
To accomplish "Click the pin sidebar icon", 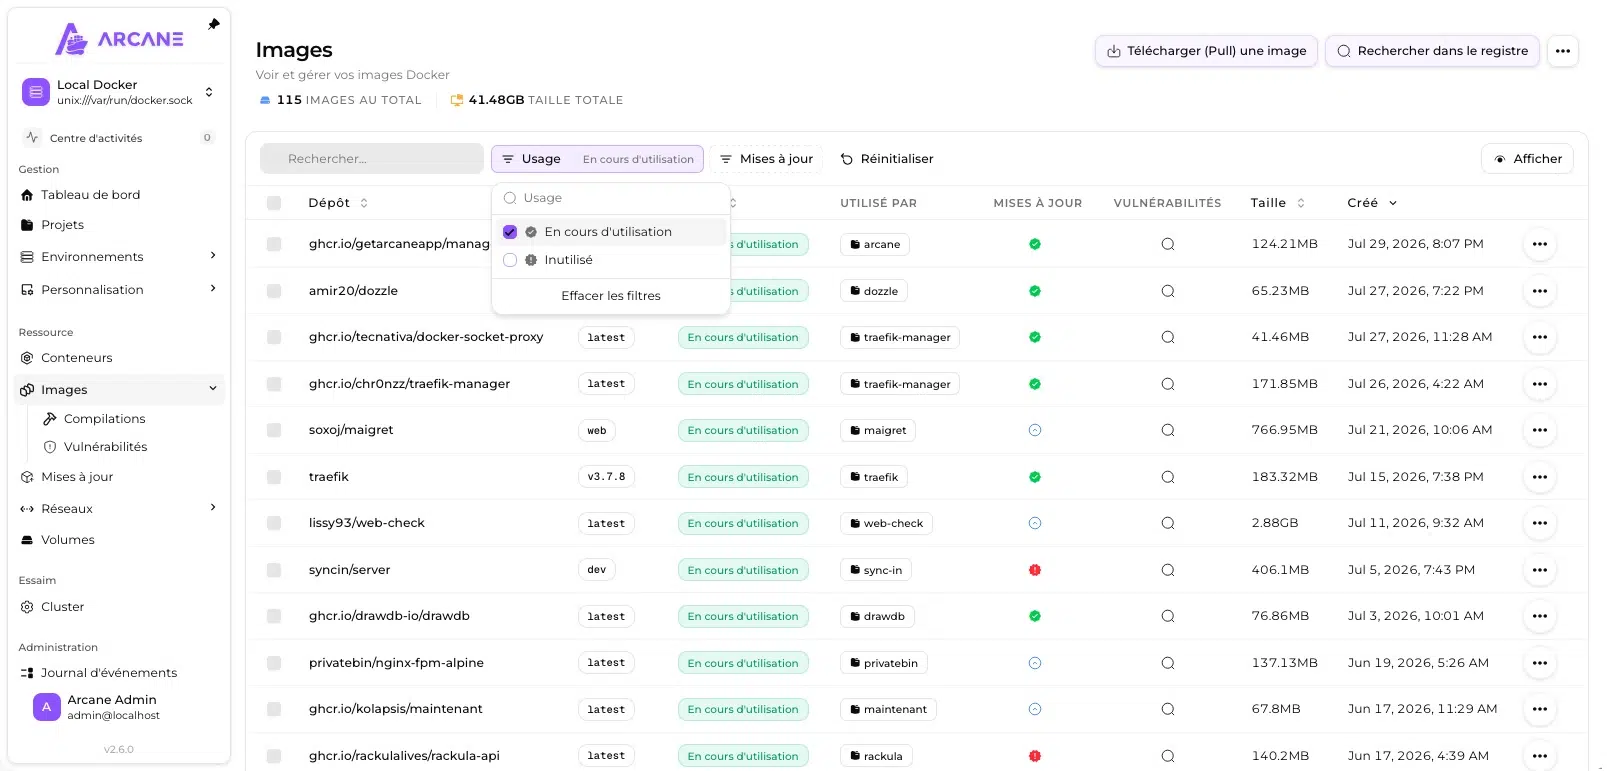I will [213, 24].
